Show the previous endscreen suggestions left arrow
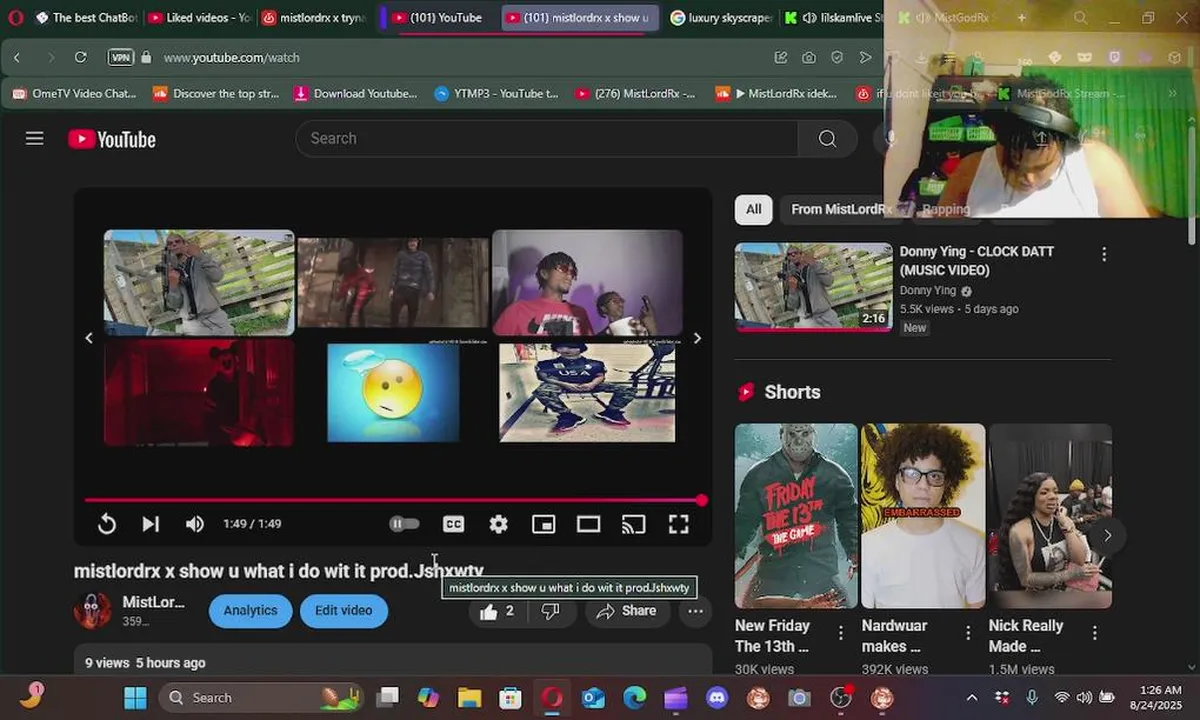The height and width of the screenshot is (720, 1200). (89, 338)
